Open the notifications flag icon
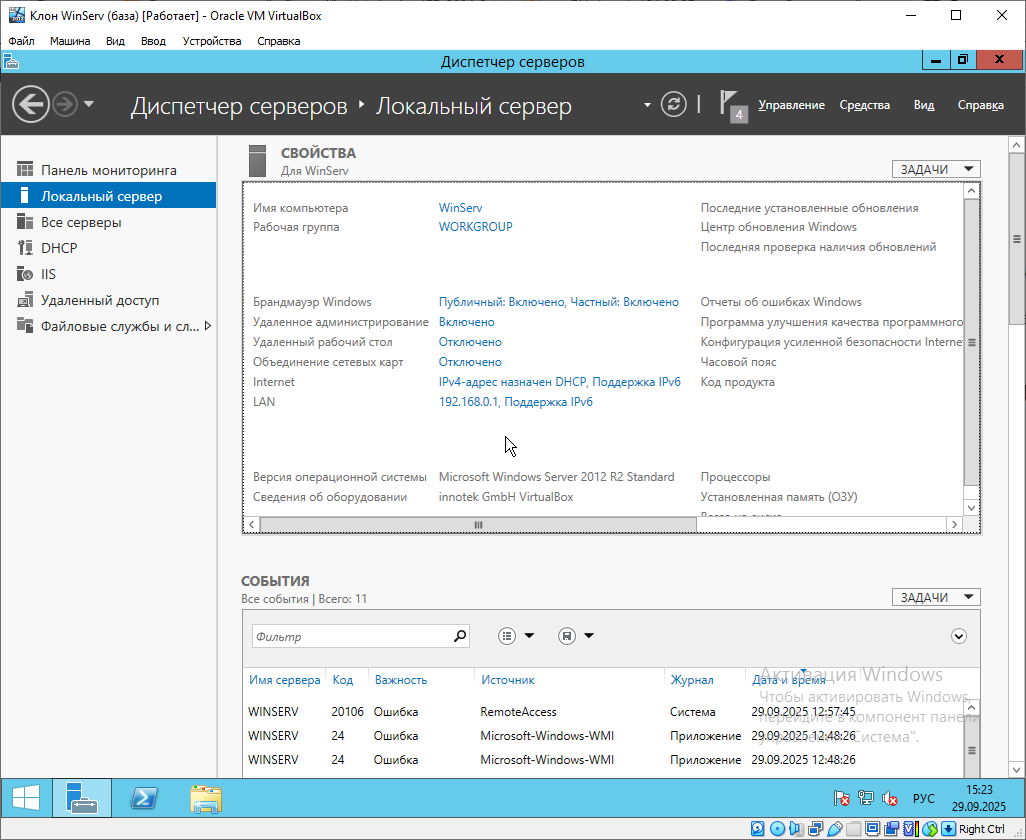Screen dimensions: 1026x840 click(733, 105)
